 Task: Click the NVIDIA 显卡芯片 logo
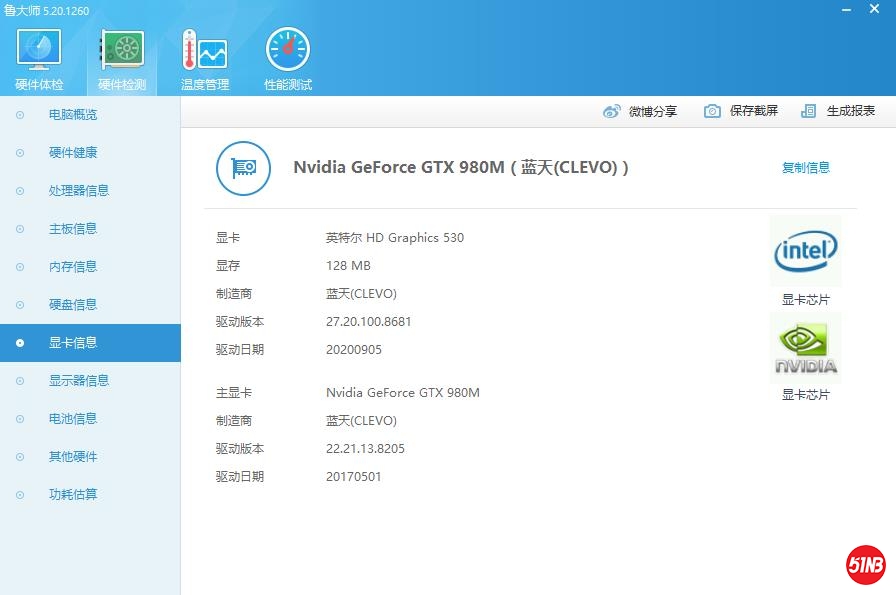[805, 349]
